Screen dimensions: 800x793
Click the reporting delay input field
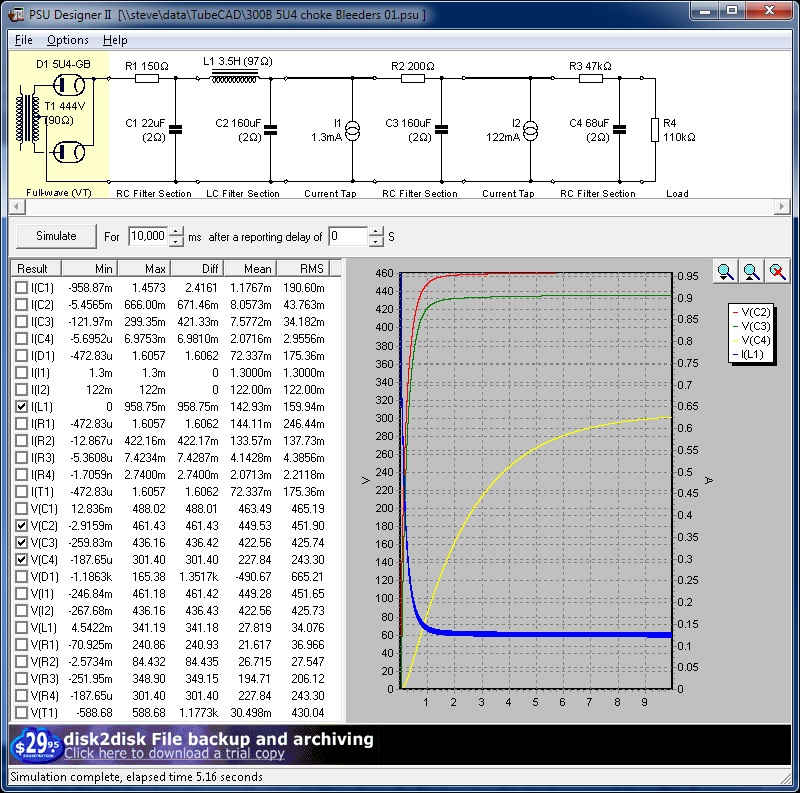pyautogui.click(x=347, y=237)
